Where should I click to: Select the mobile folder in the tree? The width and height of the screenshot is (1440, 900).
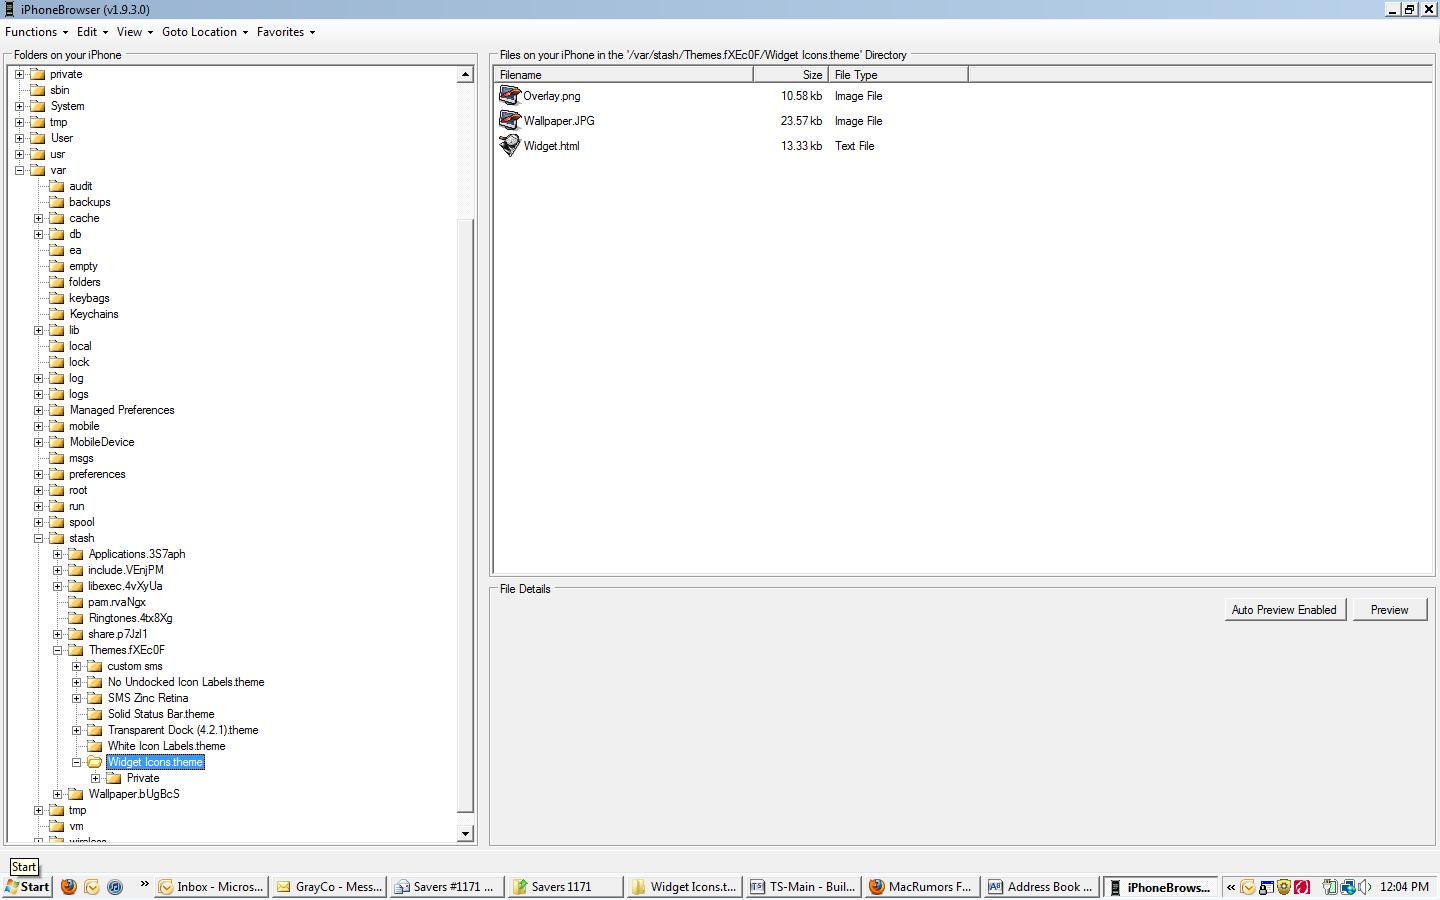point(84,426)
